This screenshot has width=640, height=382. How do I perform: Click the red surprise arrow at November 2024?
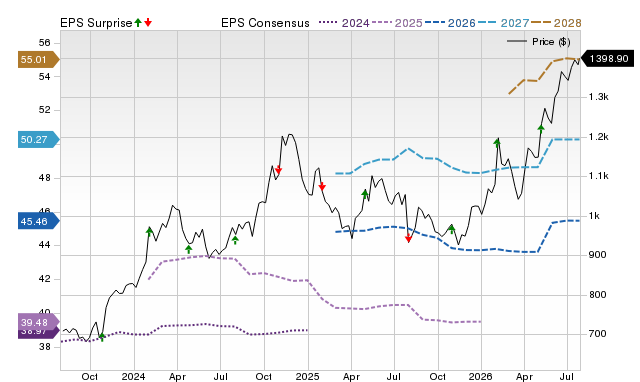point(278,170)
